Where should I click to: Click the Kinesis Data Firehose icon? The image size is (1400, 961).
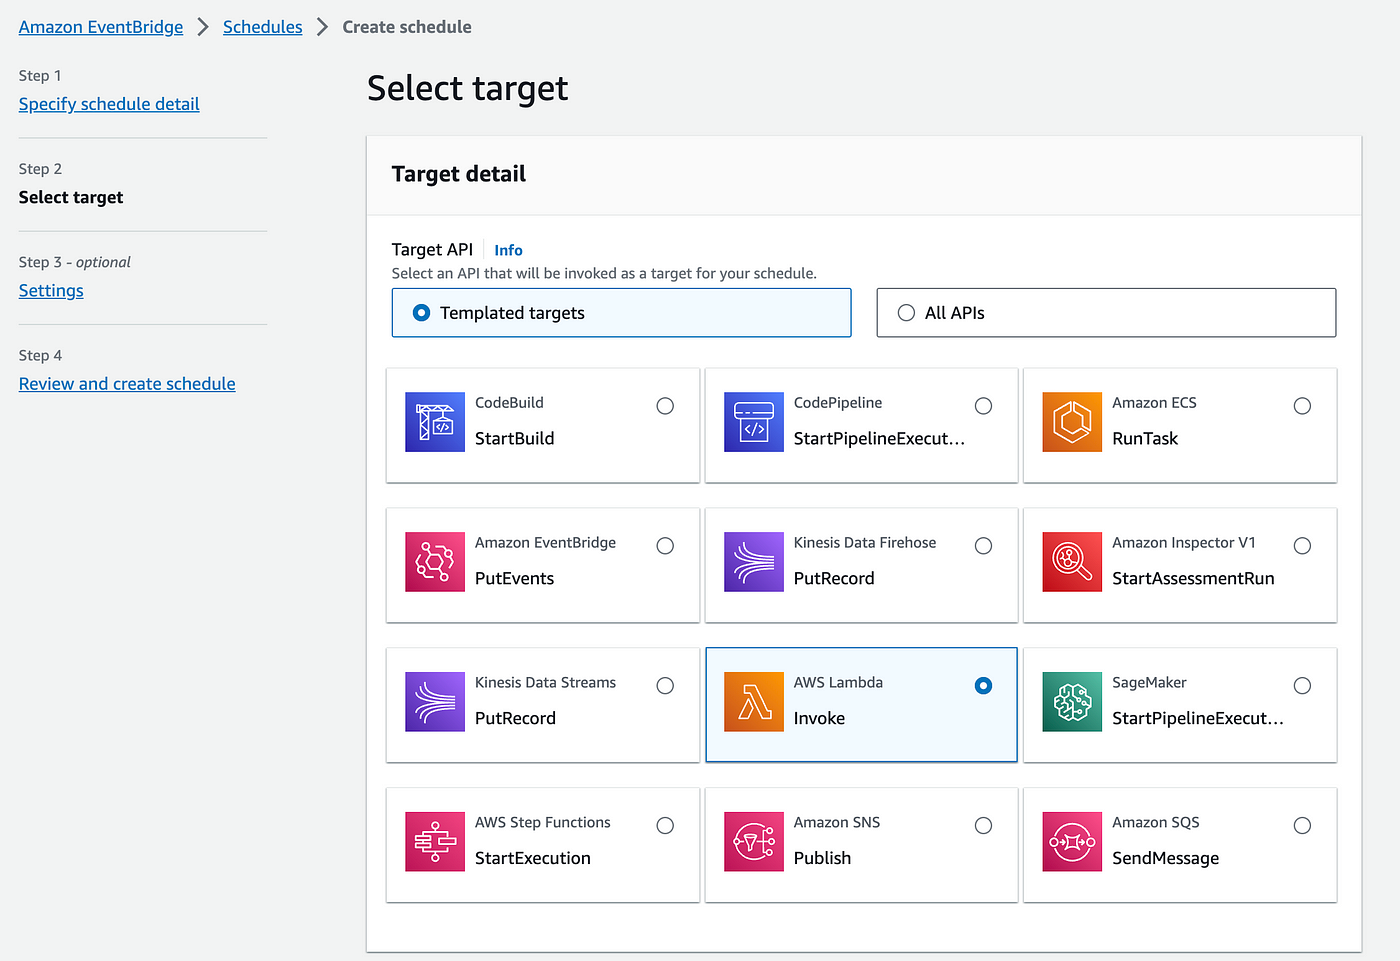point(754,562)
